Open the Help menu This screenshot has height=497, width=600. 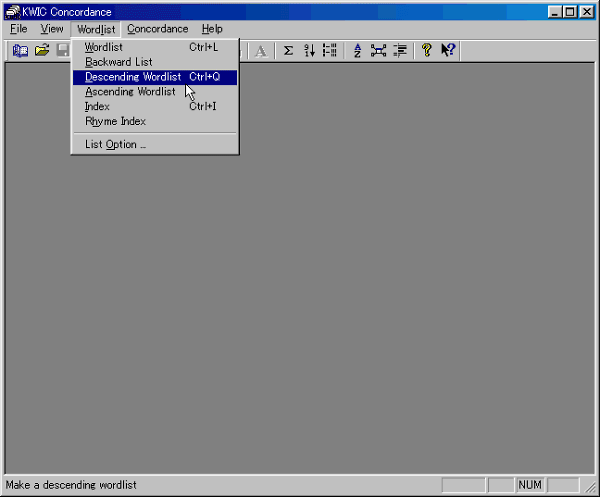coord(212,29)
